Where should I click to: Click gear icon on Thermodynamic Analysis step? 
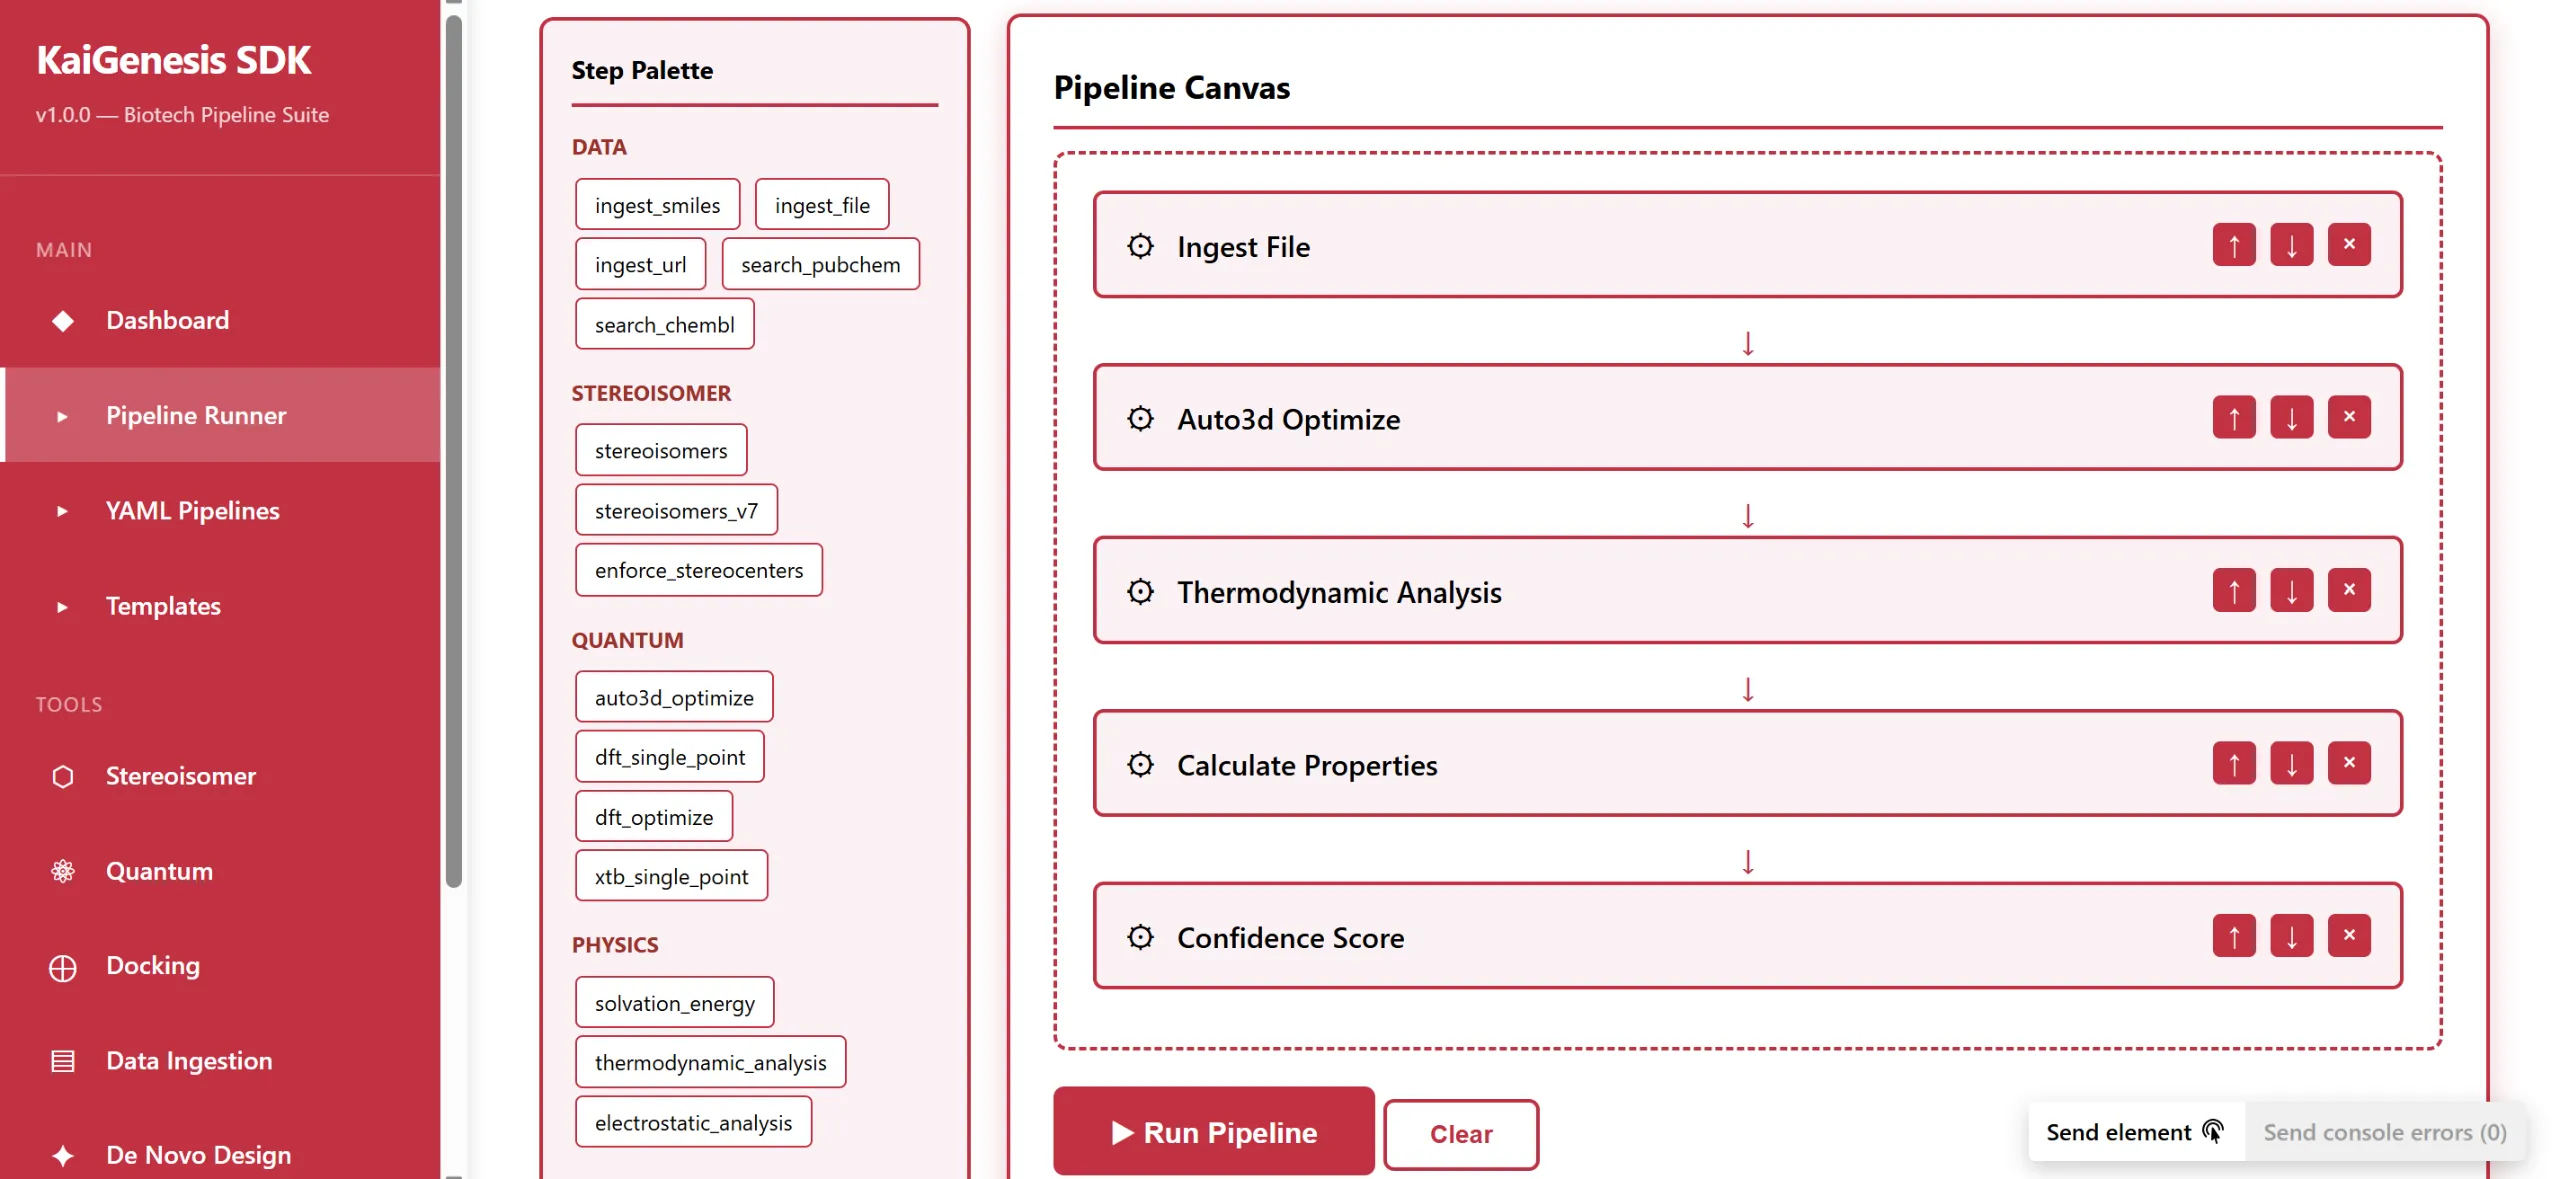(x=1140, y=591)
